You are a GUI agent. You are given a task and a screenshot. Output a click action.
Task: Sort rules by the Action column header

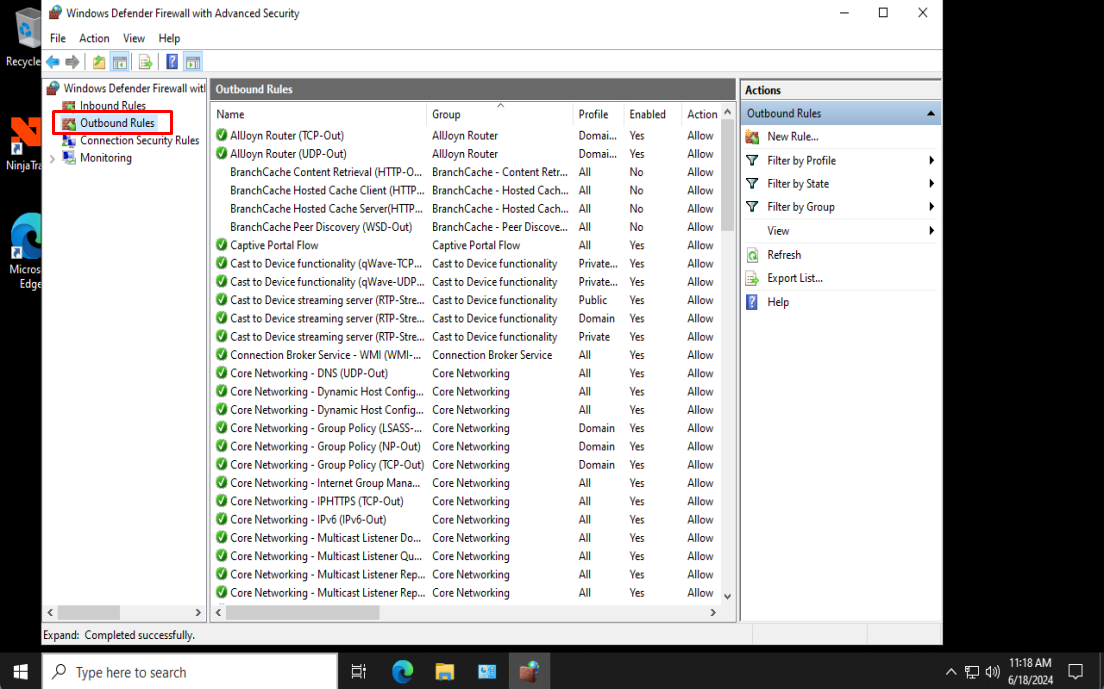pyautogui.click(x=701, y=114)
